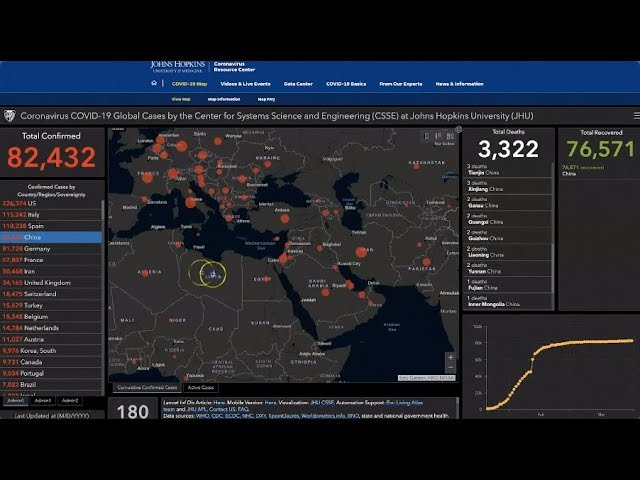Open From Our Experts section
The height and width of the screenshot is (480, 640).
400,84
